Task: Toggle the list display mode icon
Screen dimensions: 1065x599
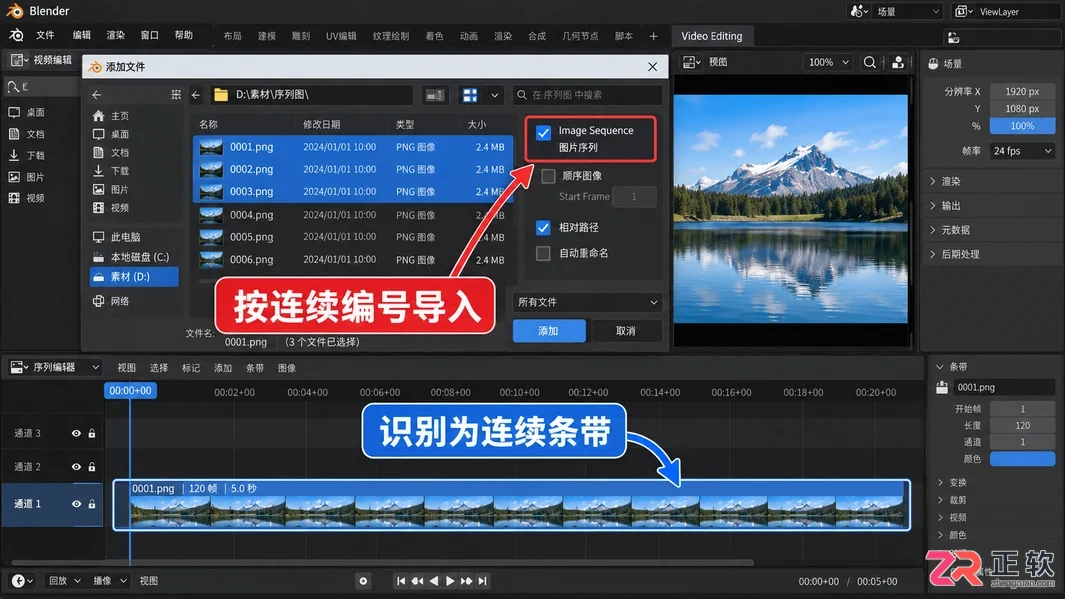Action: [435, 95]
